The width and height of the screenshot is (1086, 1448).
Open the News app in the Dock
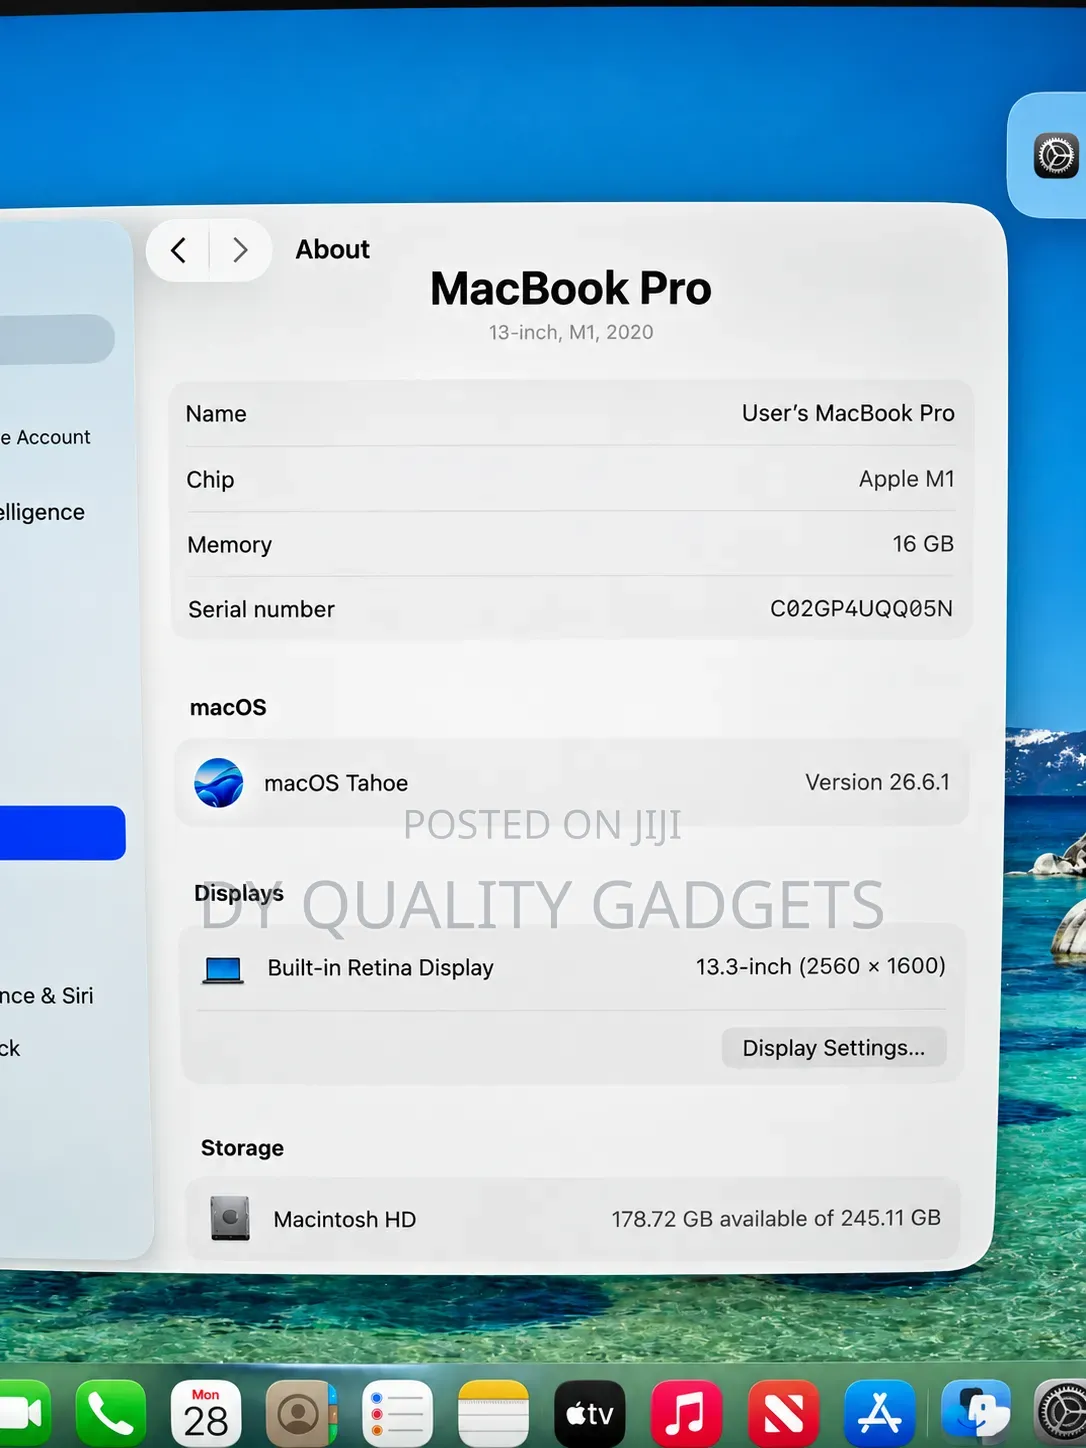click(783, 1414)
